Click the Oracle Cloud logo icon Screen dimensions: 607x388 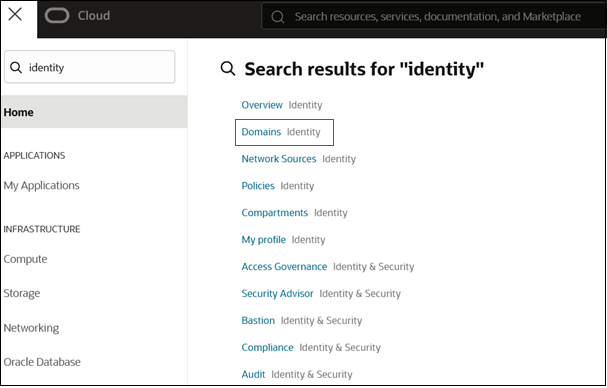point(57,16)
